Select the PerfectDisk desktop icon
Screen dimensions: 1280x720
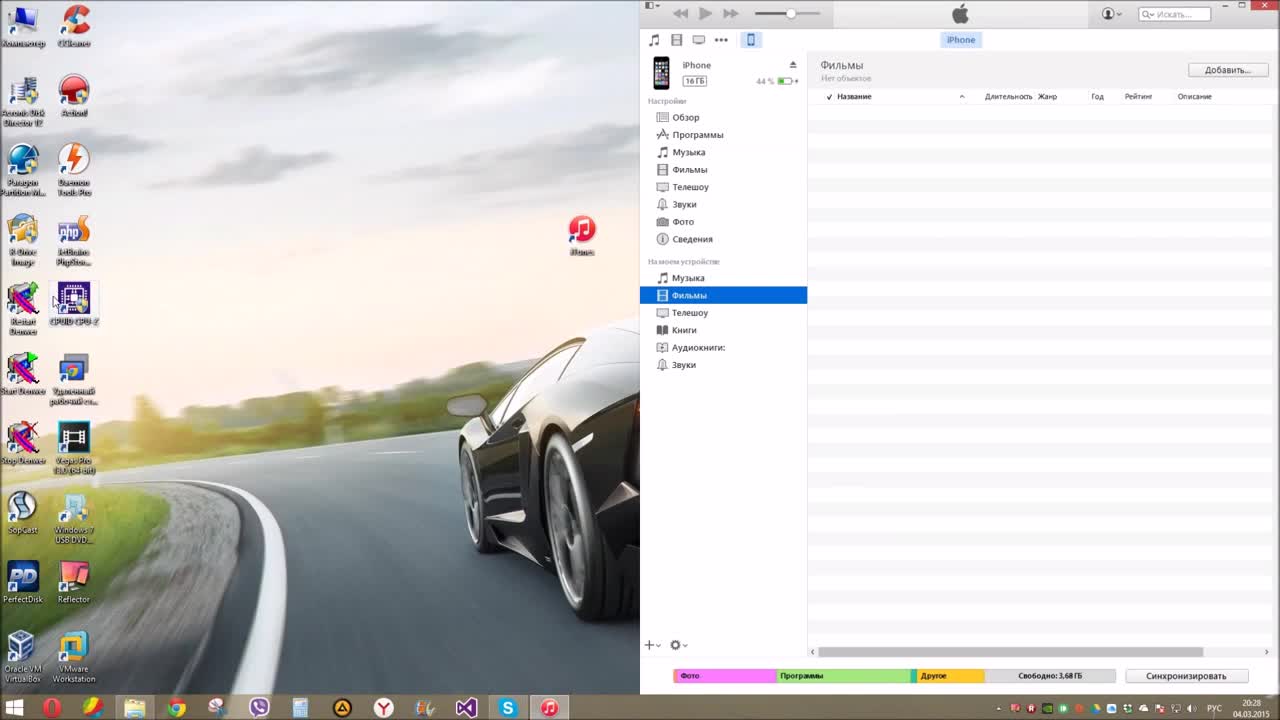coord(22,582)
